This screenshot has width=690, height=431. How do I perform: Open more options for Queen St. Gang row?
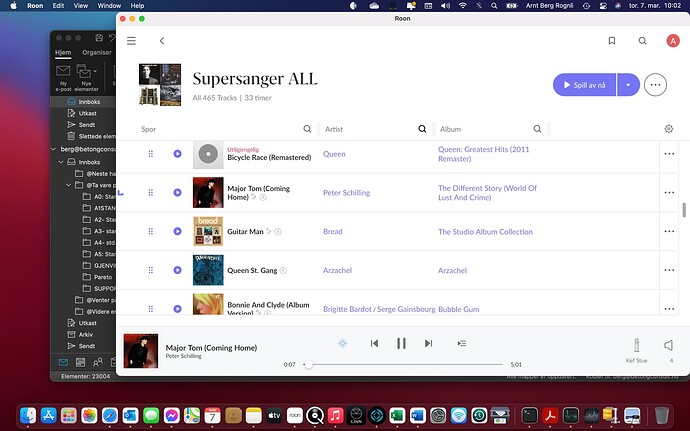click(x=669, y=270)
